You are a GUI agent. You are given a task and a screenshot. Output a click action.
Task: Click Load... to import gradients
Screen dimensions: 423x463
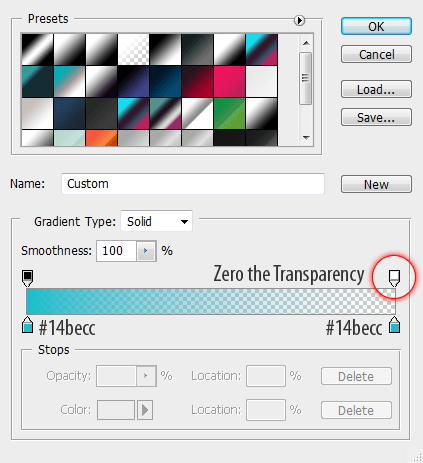tap(376, 89)
